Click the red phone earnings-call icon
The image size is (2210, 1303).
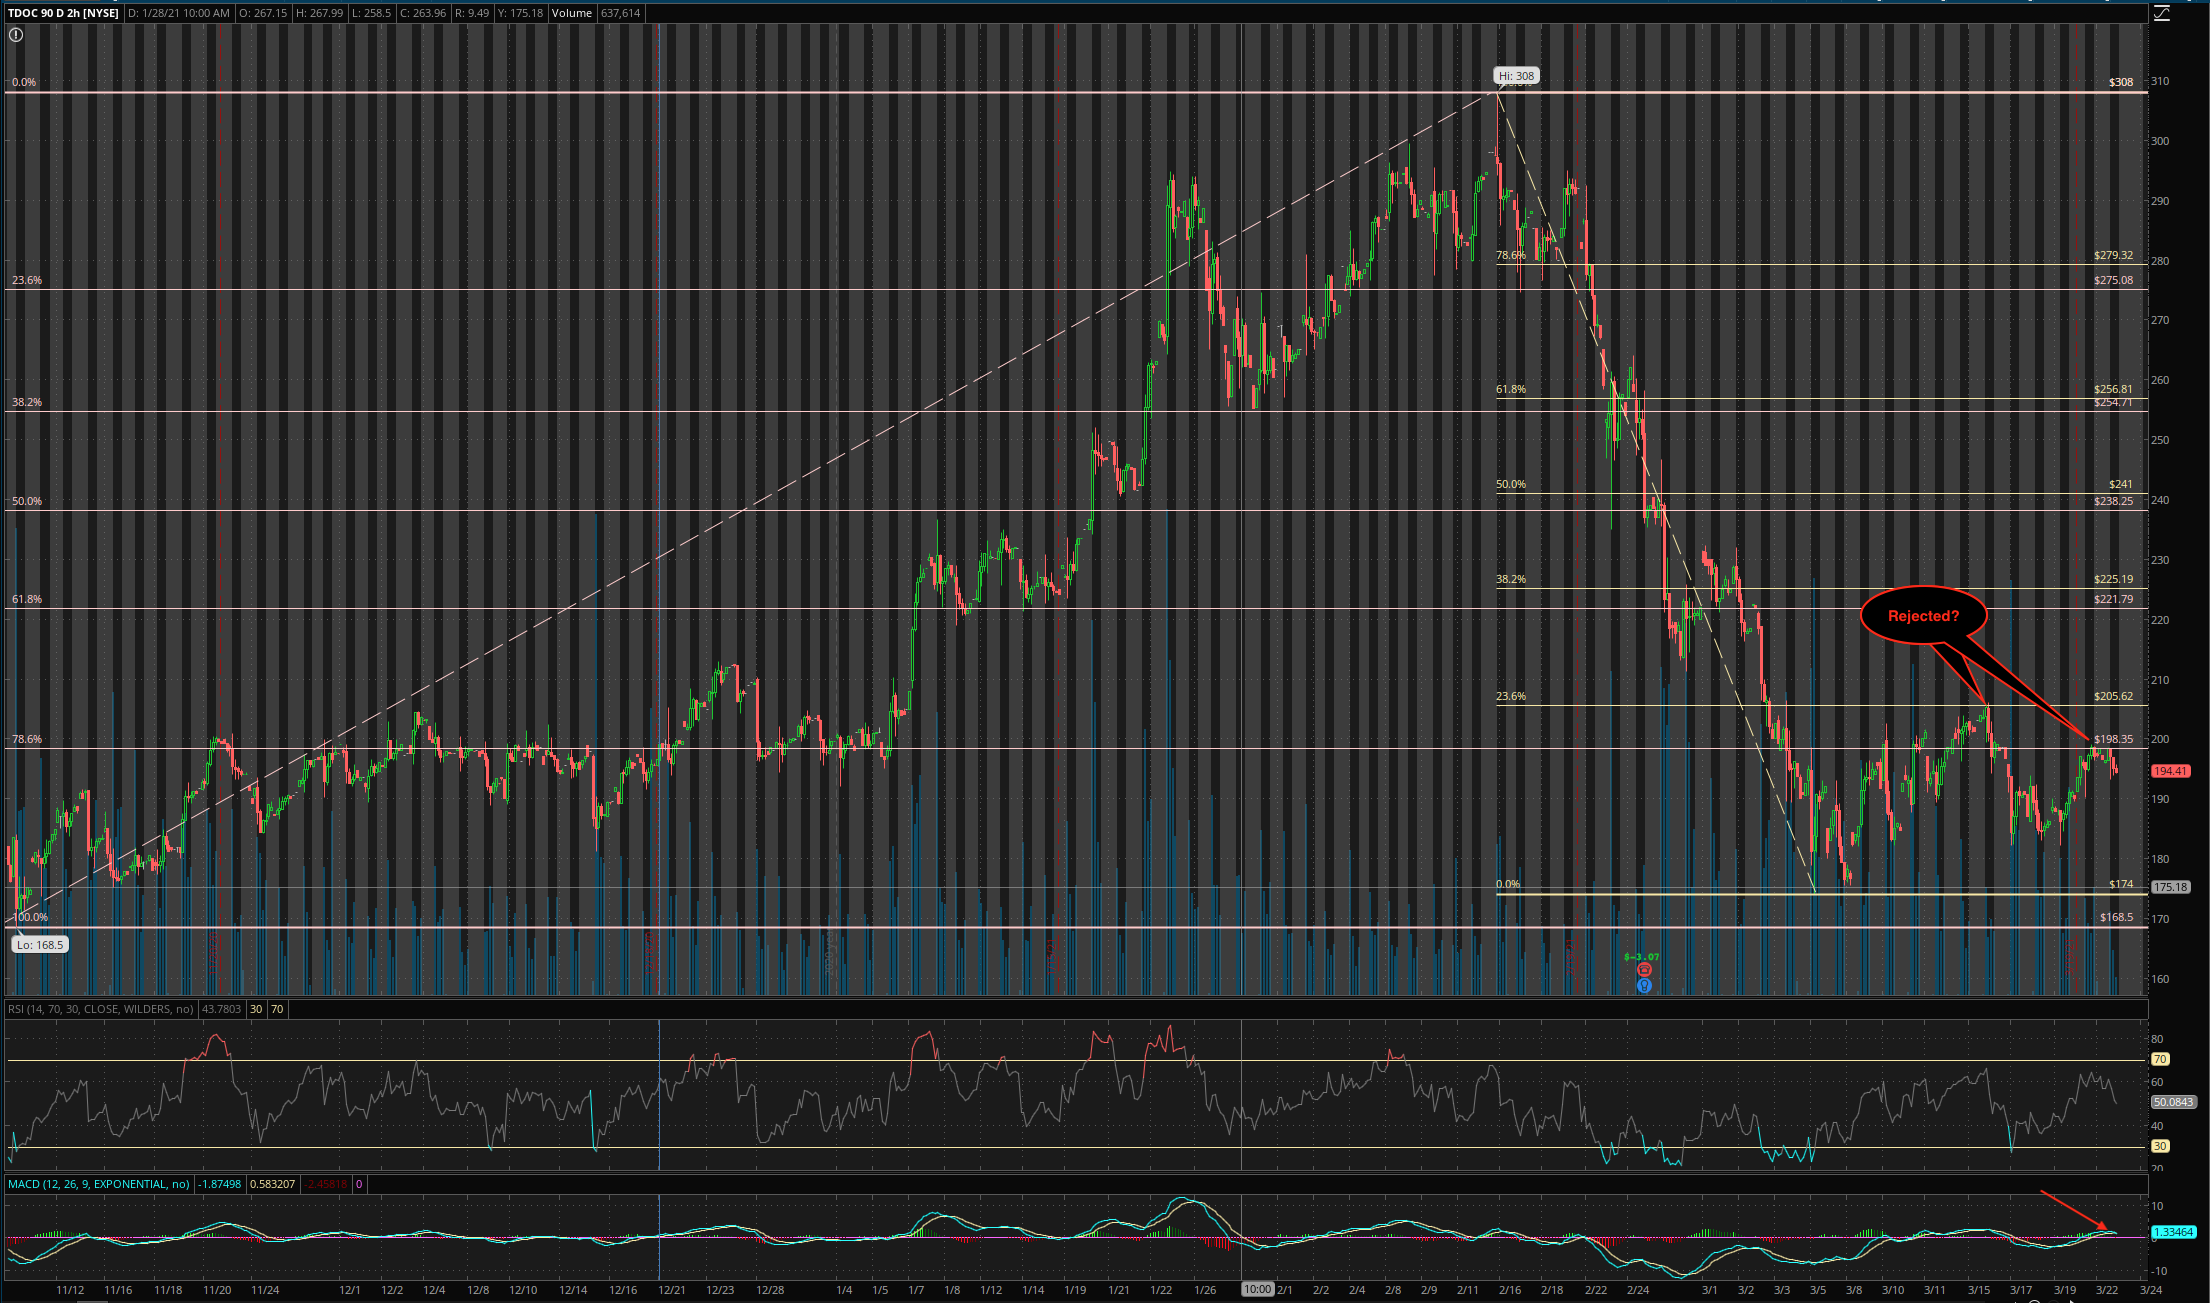[1644, 970]
